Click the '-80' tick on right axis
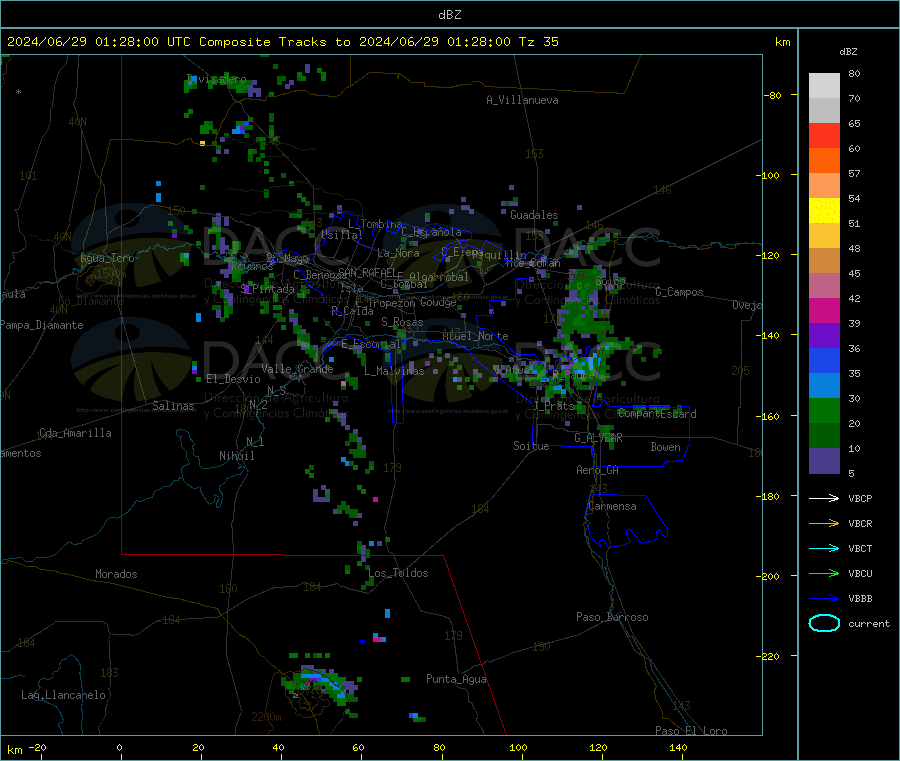900x761 pixels. [773, 95]
